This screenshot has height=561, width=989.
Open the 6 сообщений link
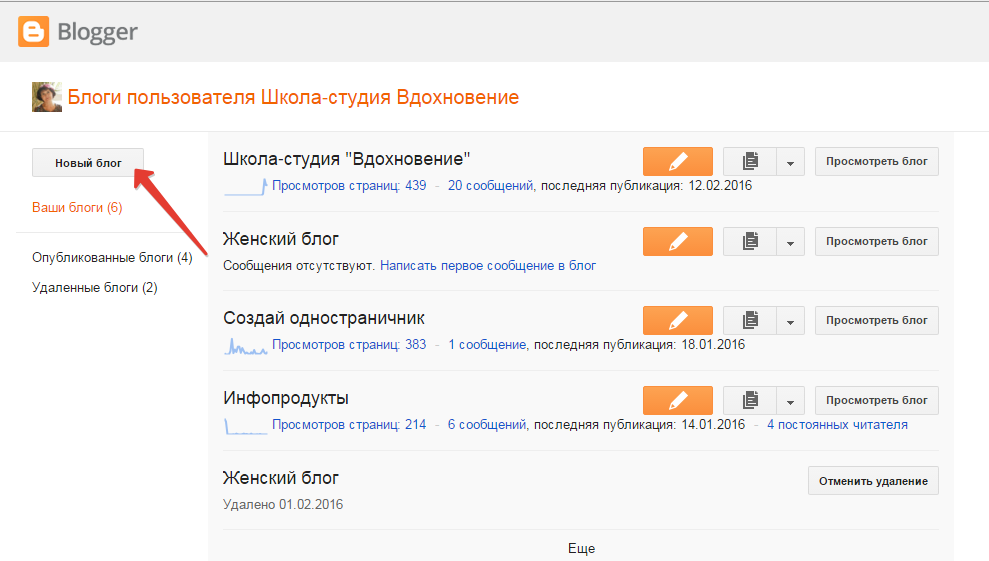(487, 425)
